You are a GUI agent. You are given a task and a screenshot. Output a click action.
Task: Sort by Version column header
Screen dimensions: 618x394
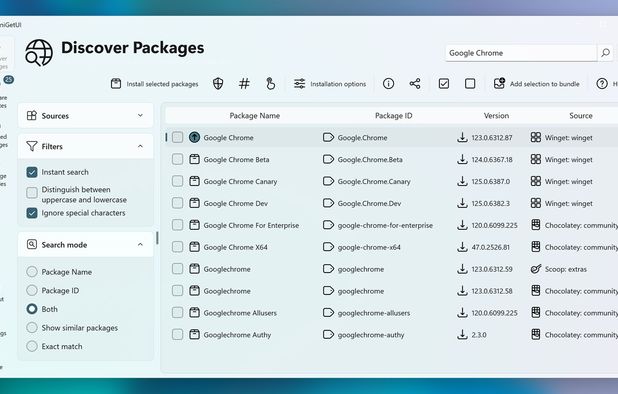[496, 115]
